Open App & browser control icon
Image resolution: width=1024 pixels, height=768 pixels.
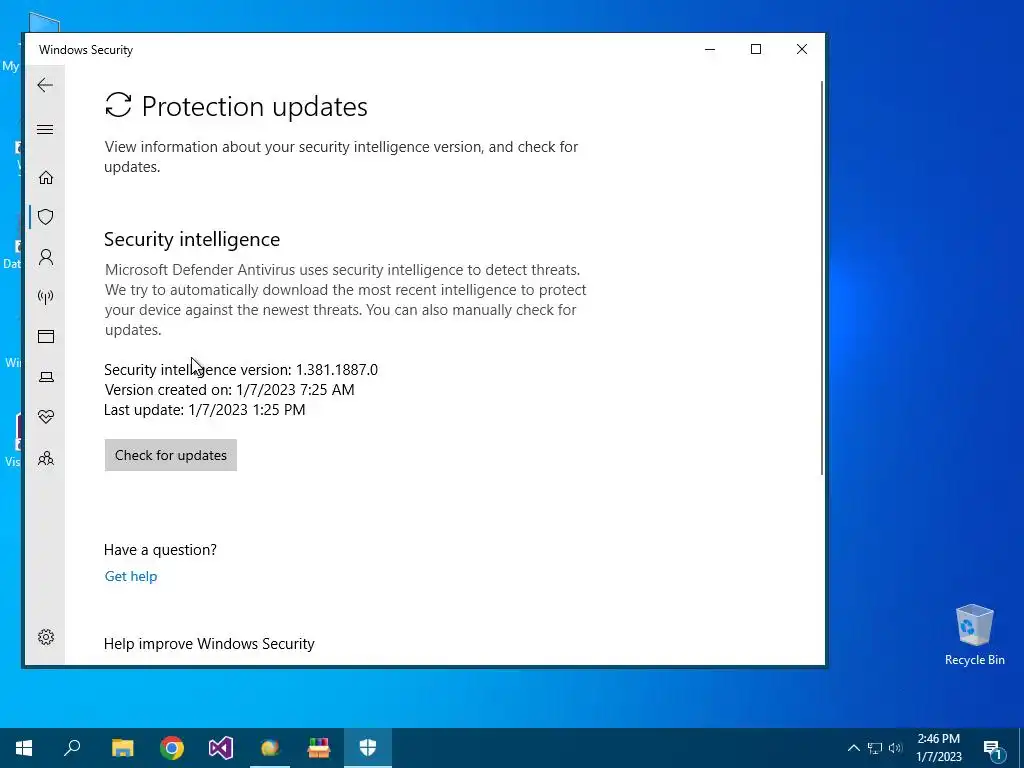tap(46, 336)
